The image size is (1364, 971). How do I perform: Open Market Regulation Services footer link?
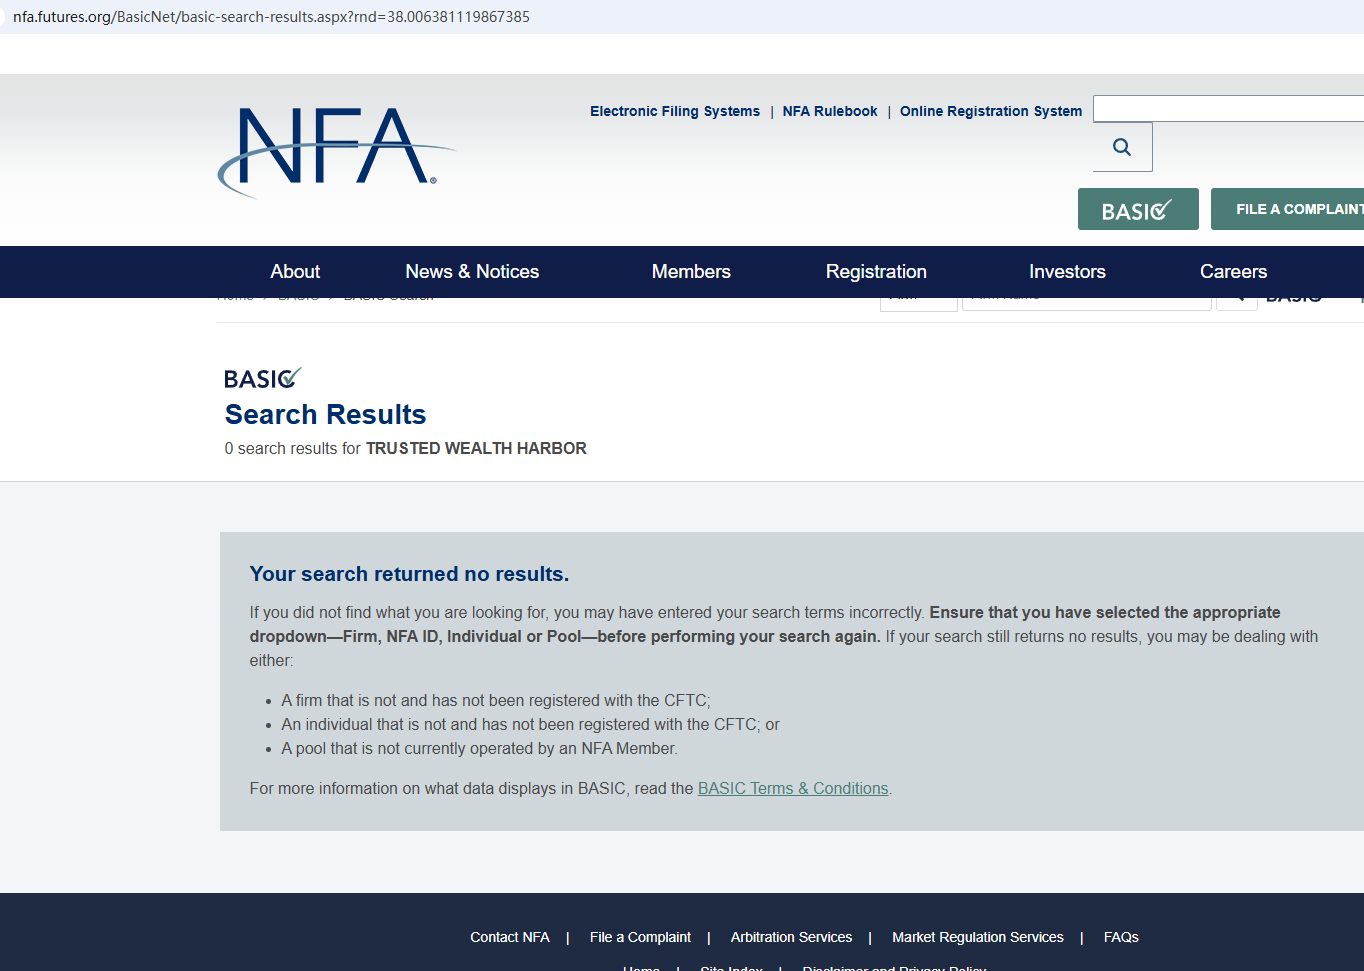[978, 937]
